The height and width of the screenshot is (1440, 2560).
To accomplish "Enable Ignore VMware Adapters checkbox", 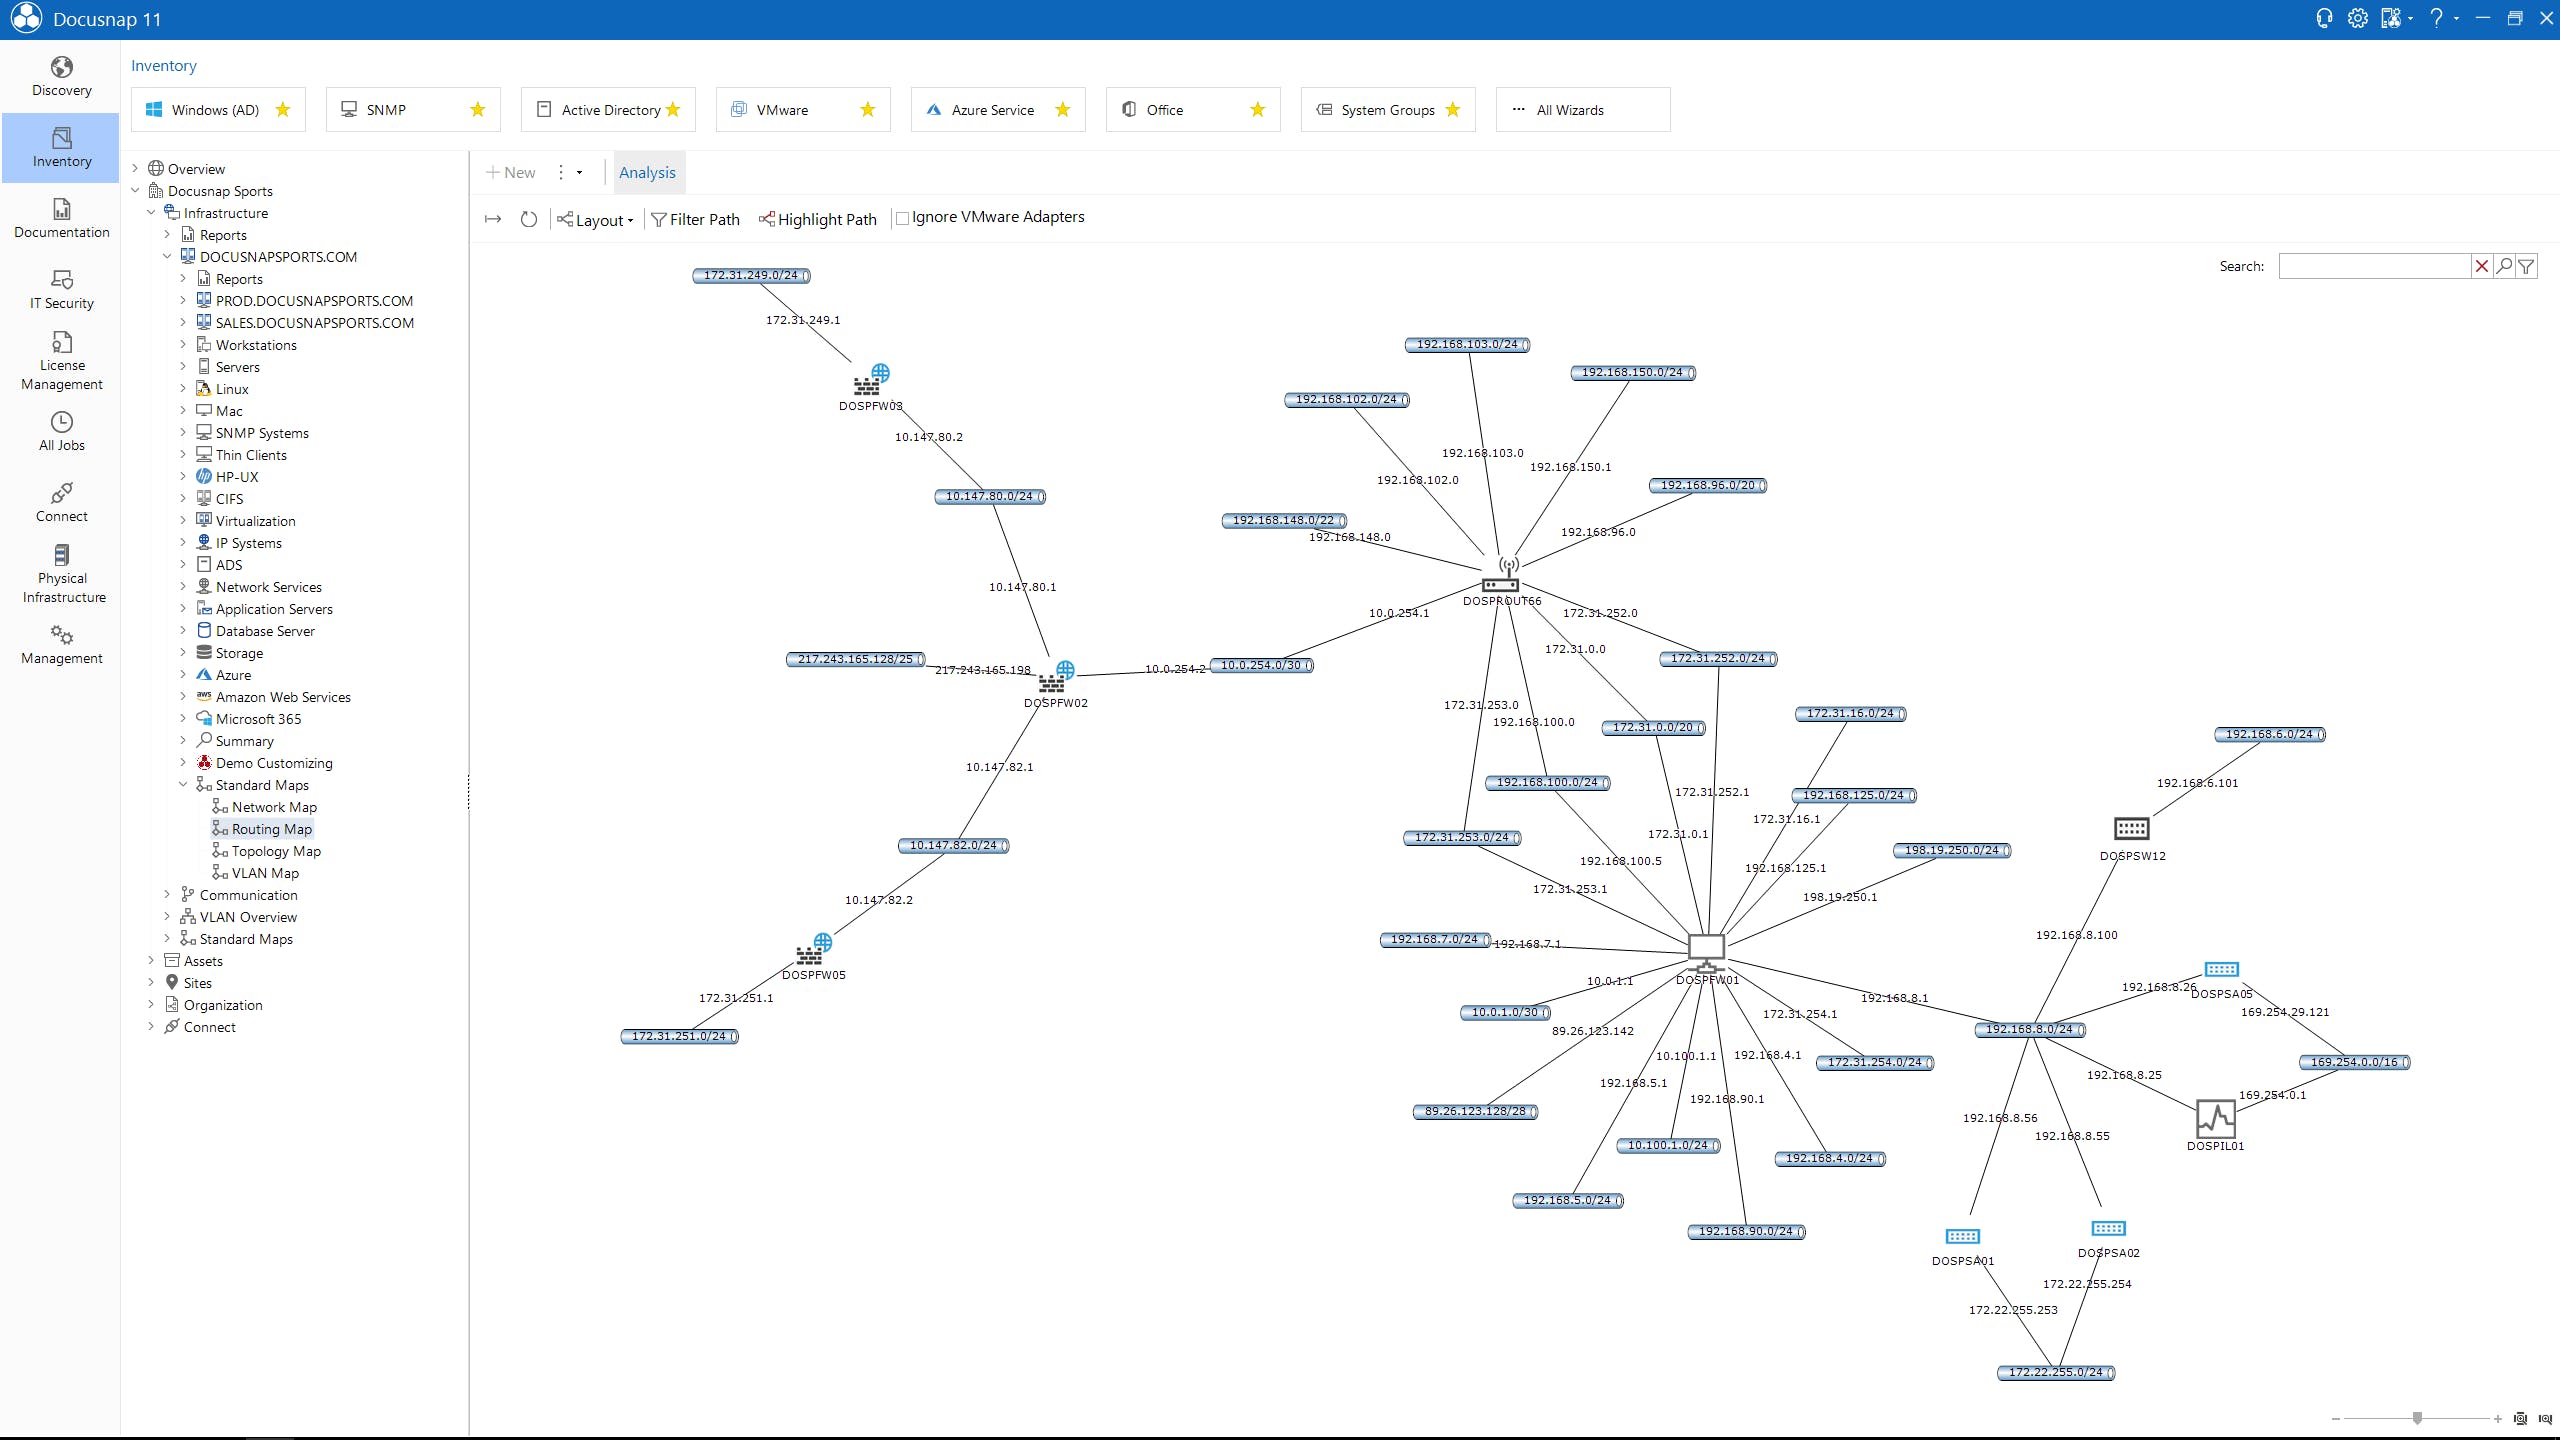I will point(902,218).
